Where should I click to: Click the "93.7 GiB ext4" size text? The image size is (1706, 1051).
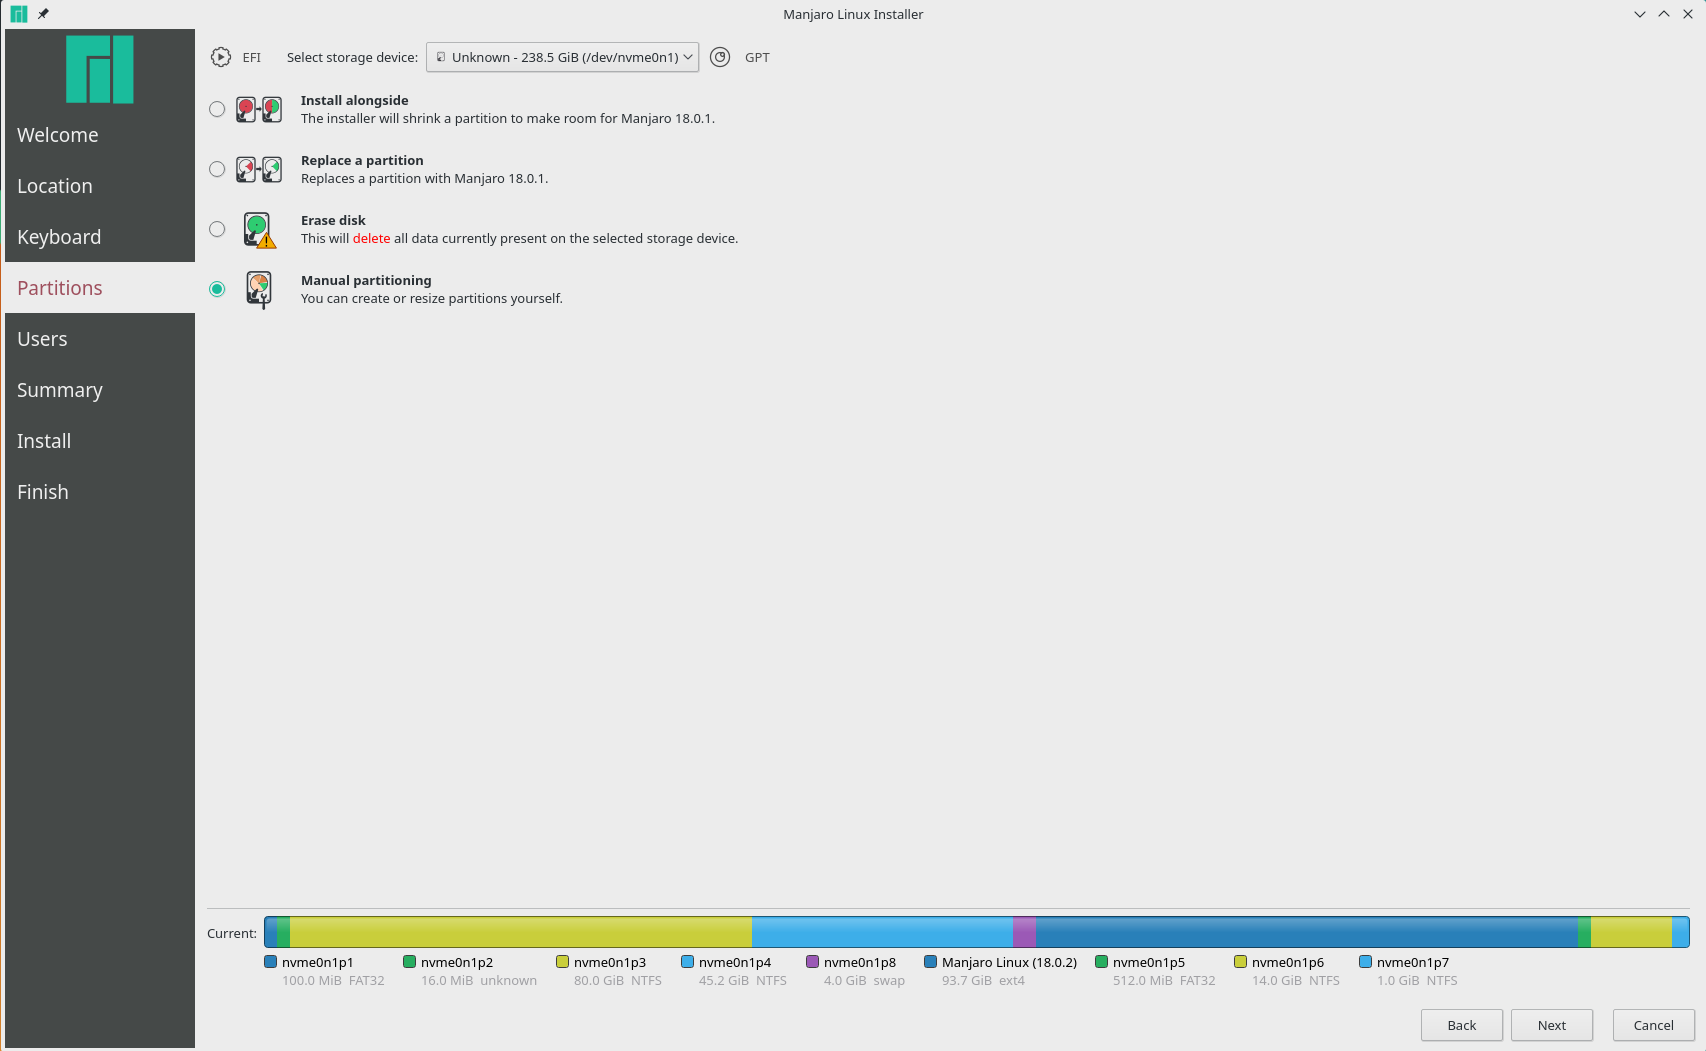(x=983, y=980)
